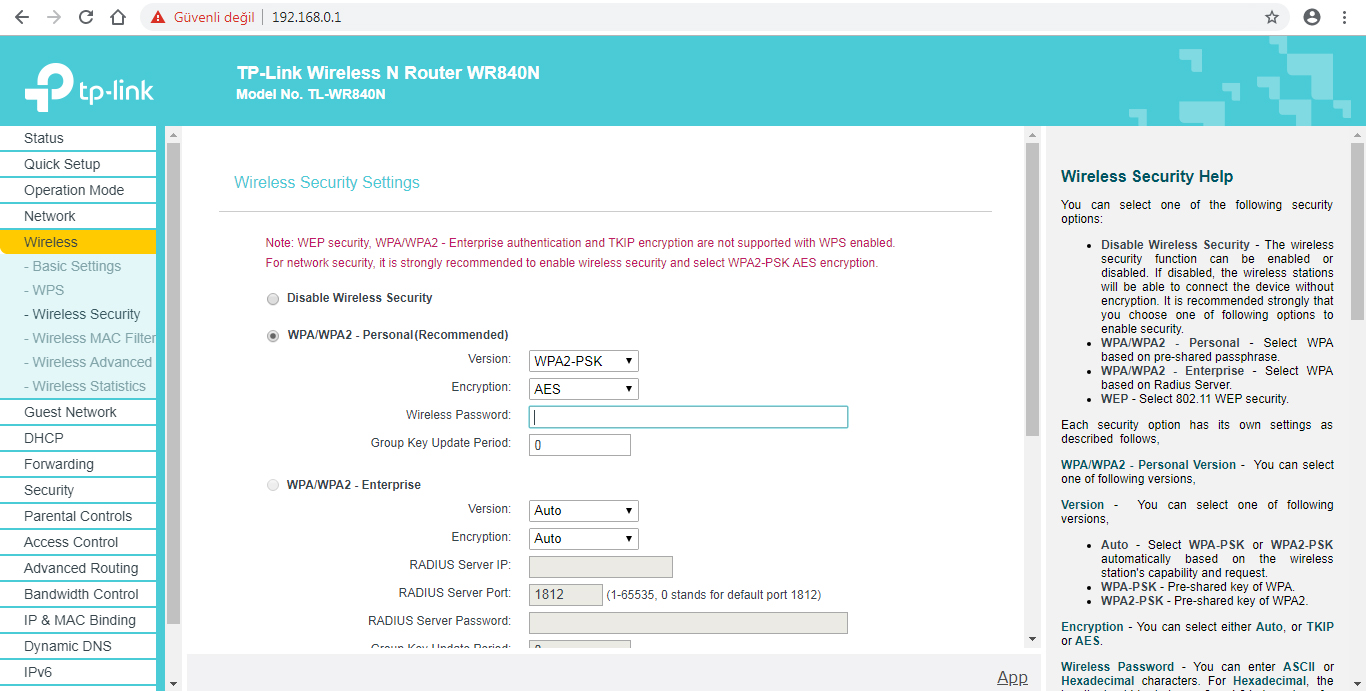This screenshot has width=1366, height=691.
Task: Open IP & MAC Binding menu
Action: coord(78,620)
